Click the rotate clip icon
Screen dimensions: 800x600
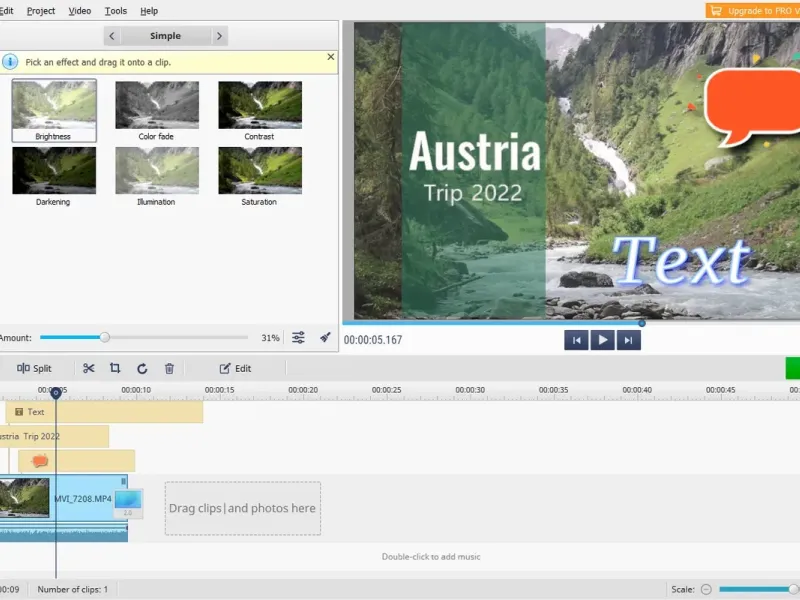pyautogui.click(x=142, y=368)
